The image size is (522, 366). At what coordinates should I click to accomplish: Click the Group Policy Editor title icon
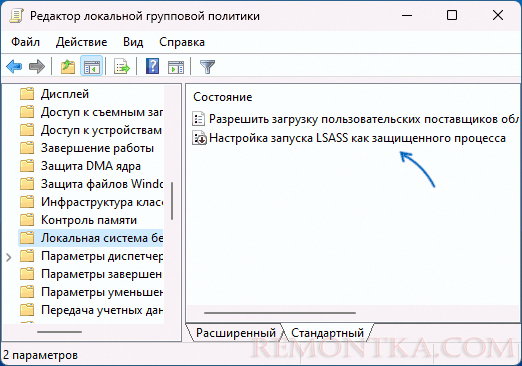tap(16, 16)
